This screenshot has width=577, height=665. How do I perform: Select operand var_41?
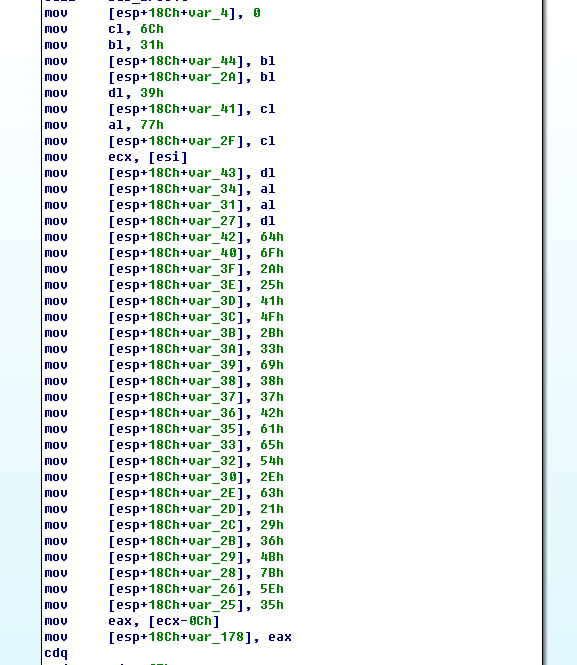(213, 109)
